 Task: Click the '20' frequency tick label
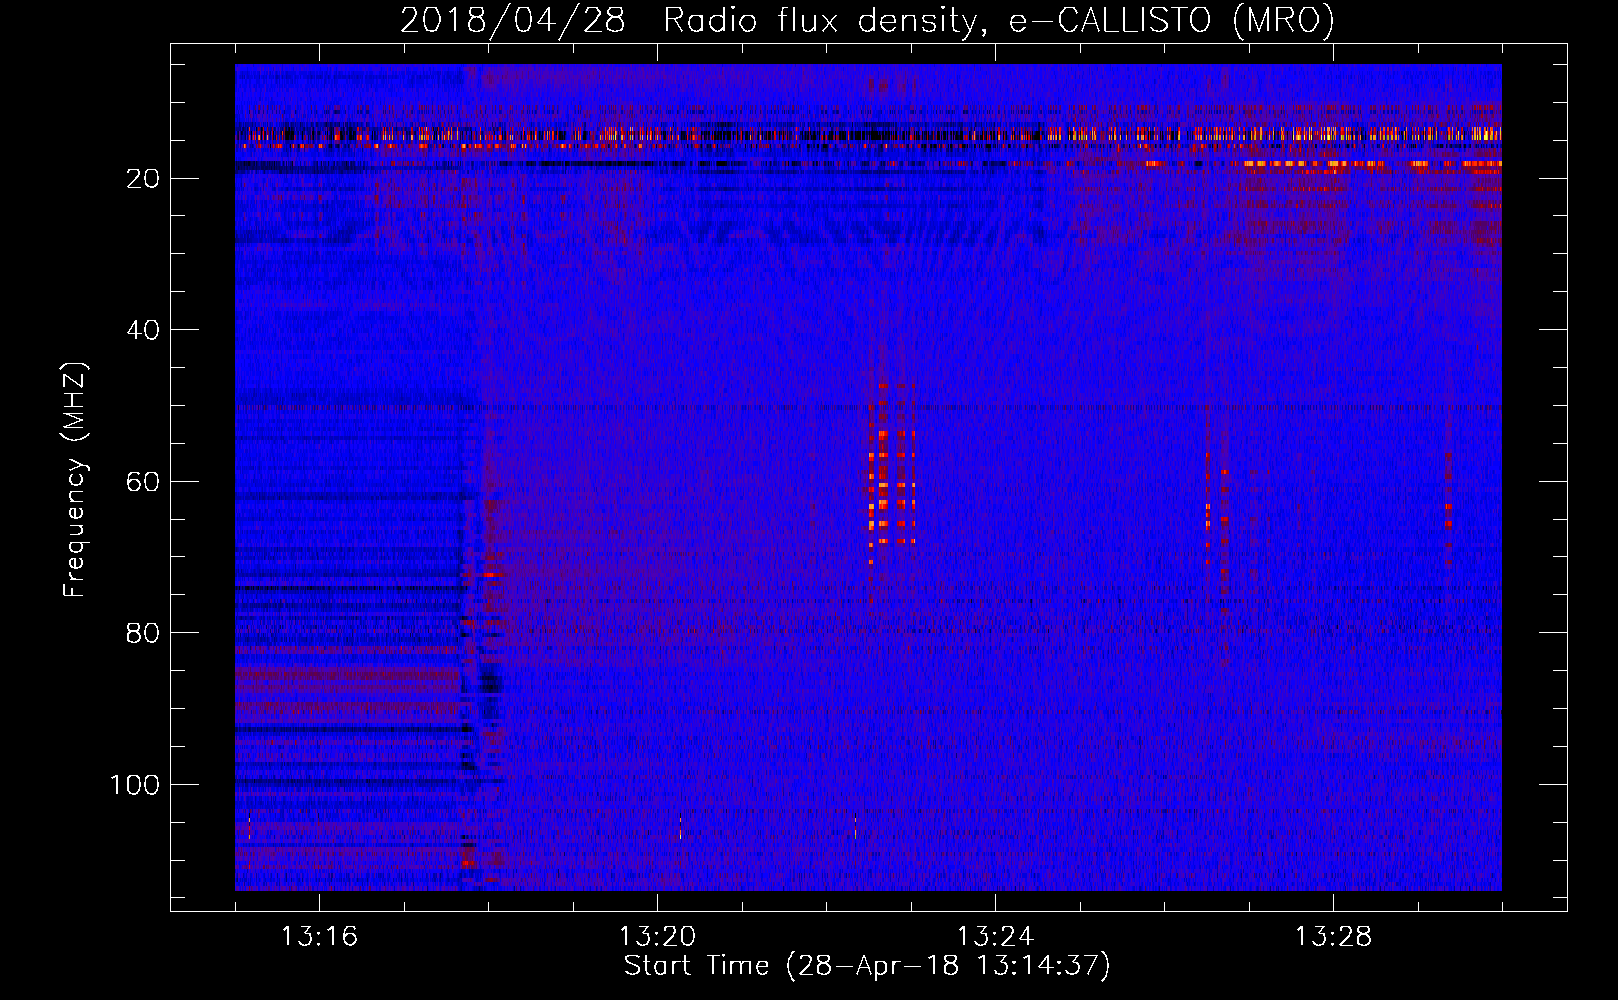tap(144, 179)
